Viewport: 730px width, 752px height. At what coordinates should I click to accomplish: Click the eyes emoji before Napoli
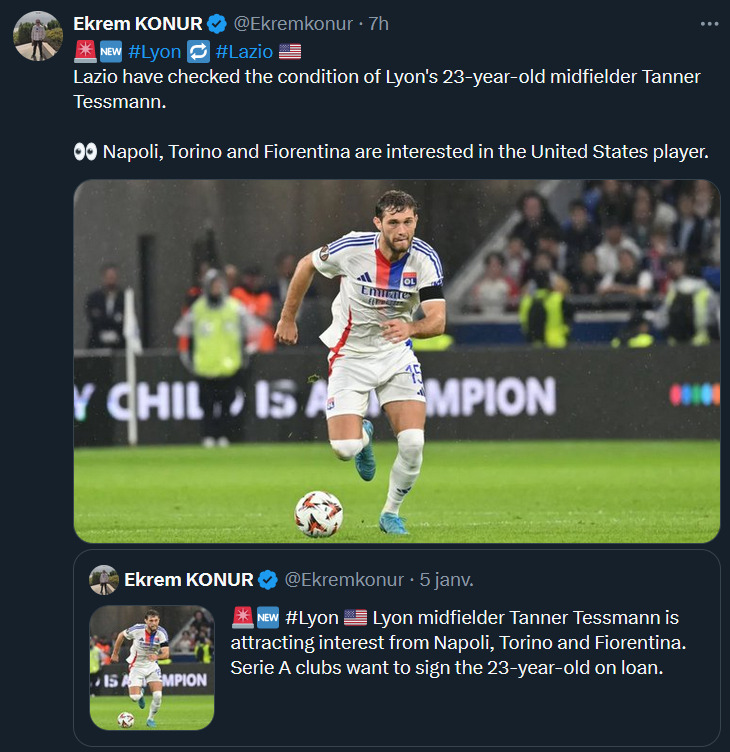(x=85, y=151)
